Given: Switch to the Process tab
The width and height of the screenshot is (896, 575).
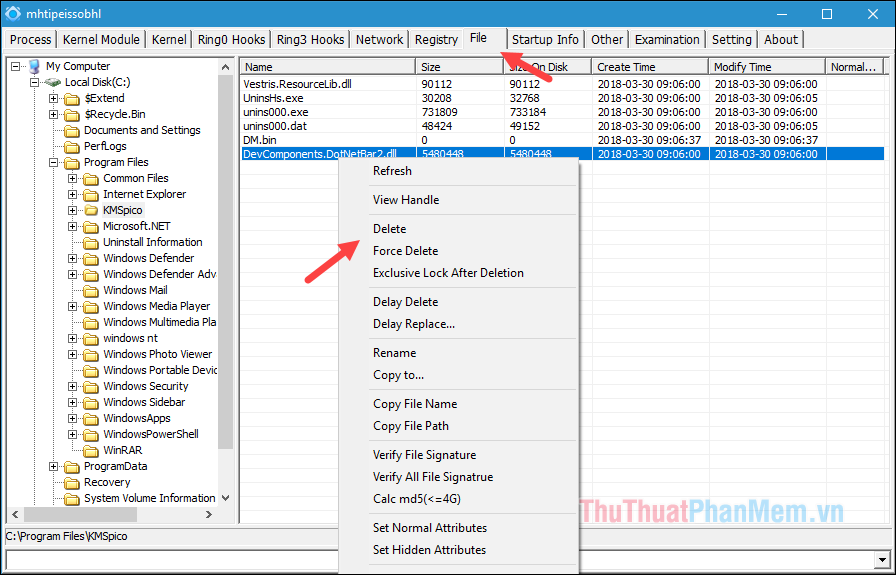Looking at the screenshot, I should pyautogui.click(x=30, y=39).
